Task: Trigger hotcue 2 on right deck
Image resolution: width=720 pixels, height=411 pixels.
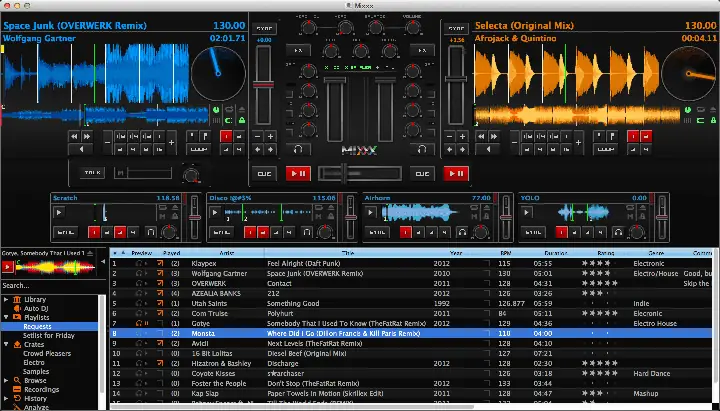Action: point(646,136)
